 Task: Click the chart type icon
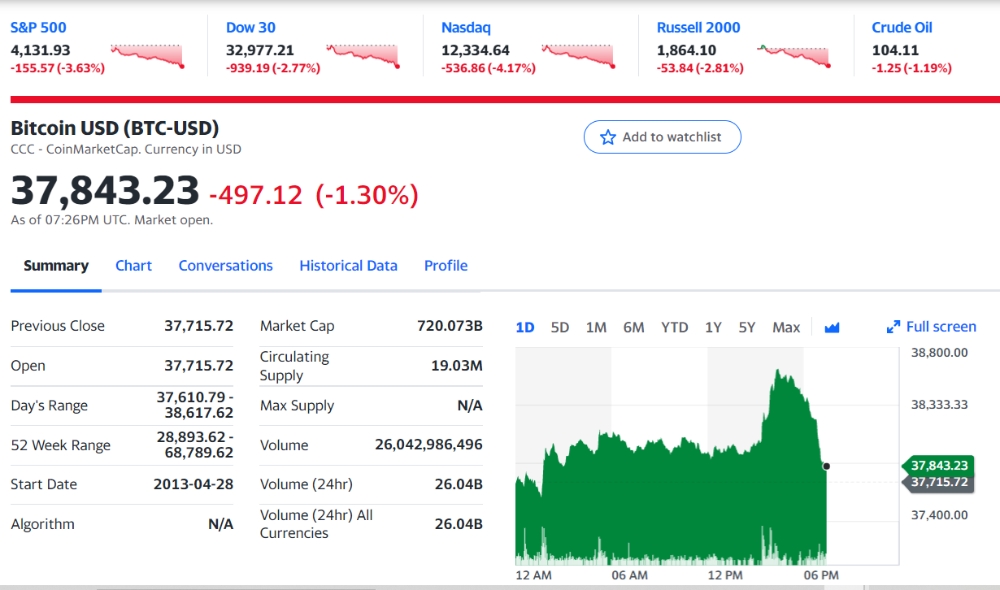pos(832,327)
